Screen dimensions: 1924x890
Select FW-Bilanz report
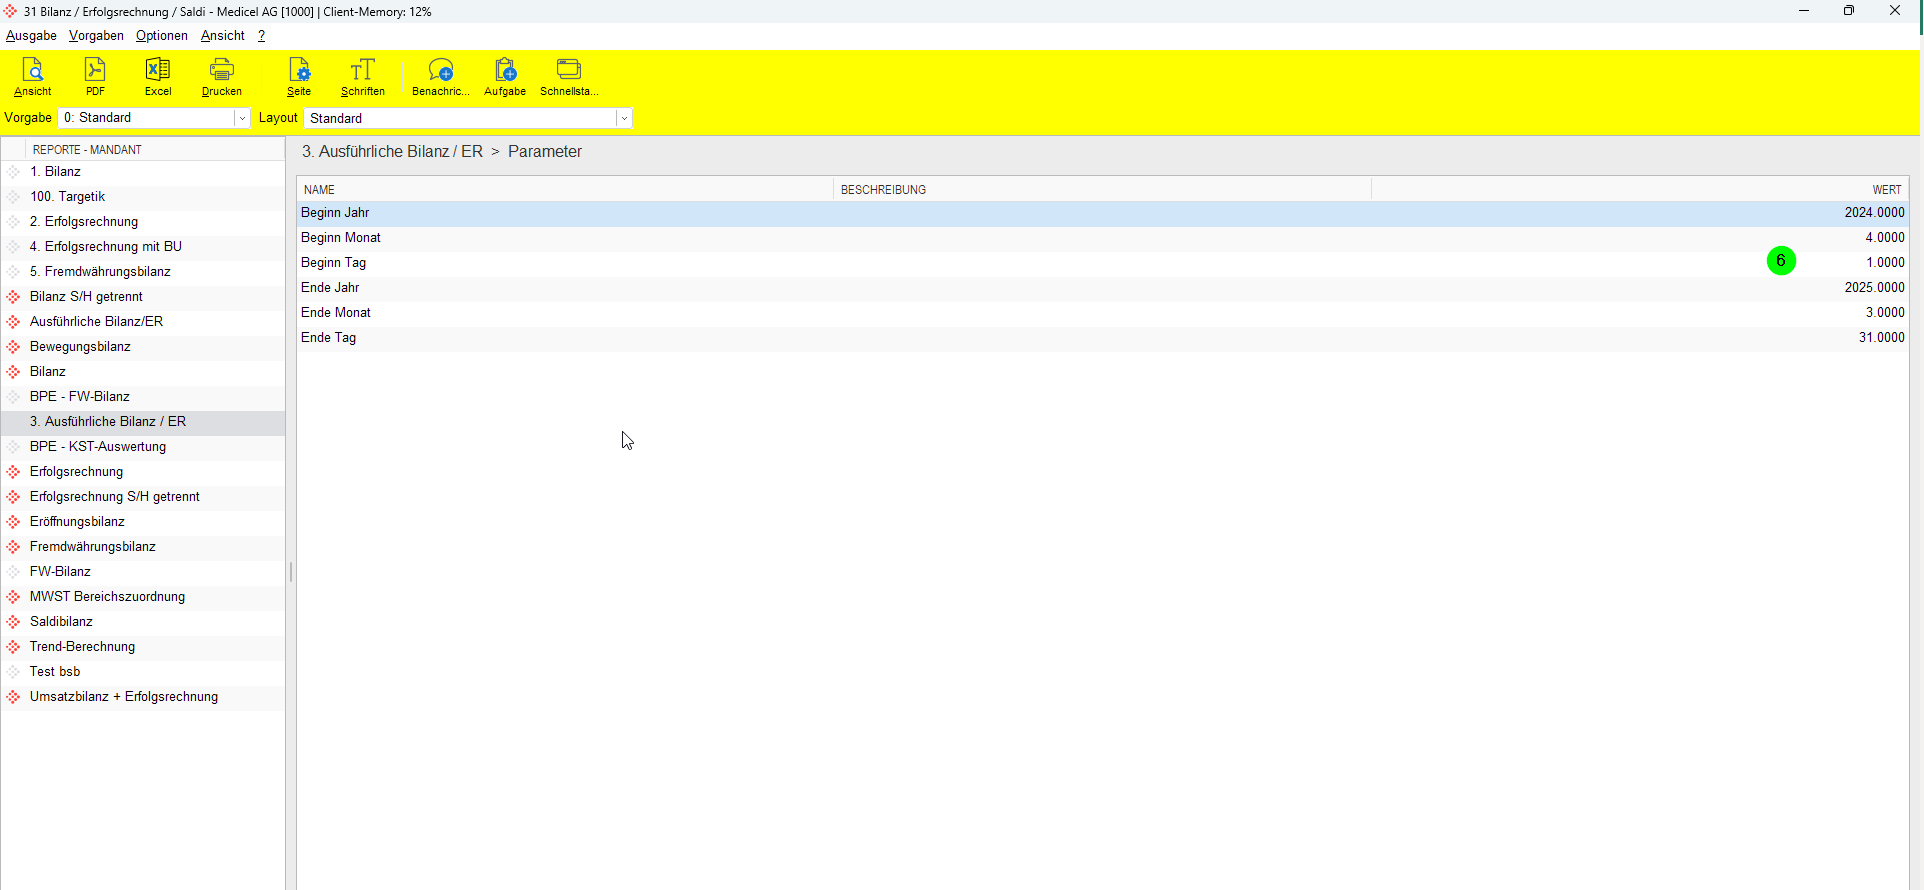(x=143, y=572)
